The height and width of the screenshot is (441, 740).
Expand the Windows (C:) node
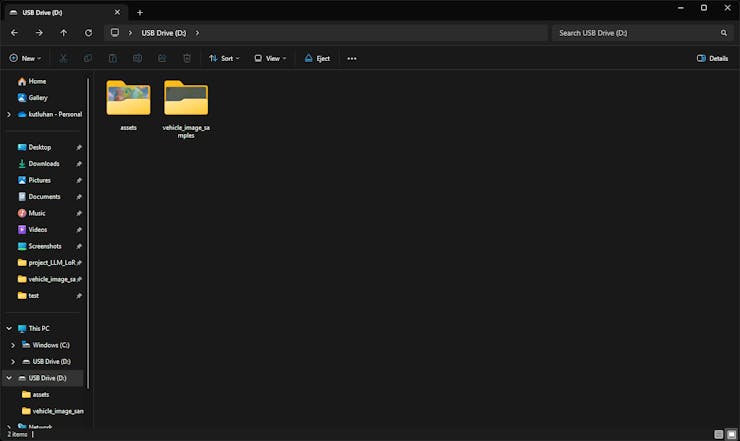(x=13, y=345)
